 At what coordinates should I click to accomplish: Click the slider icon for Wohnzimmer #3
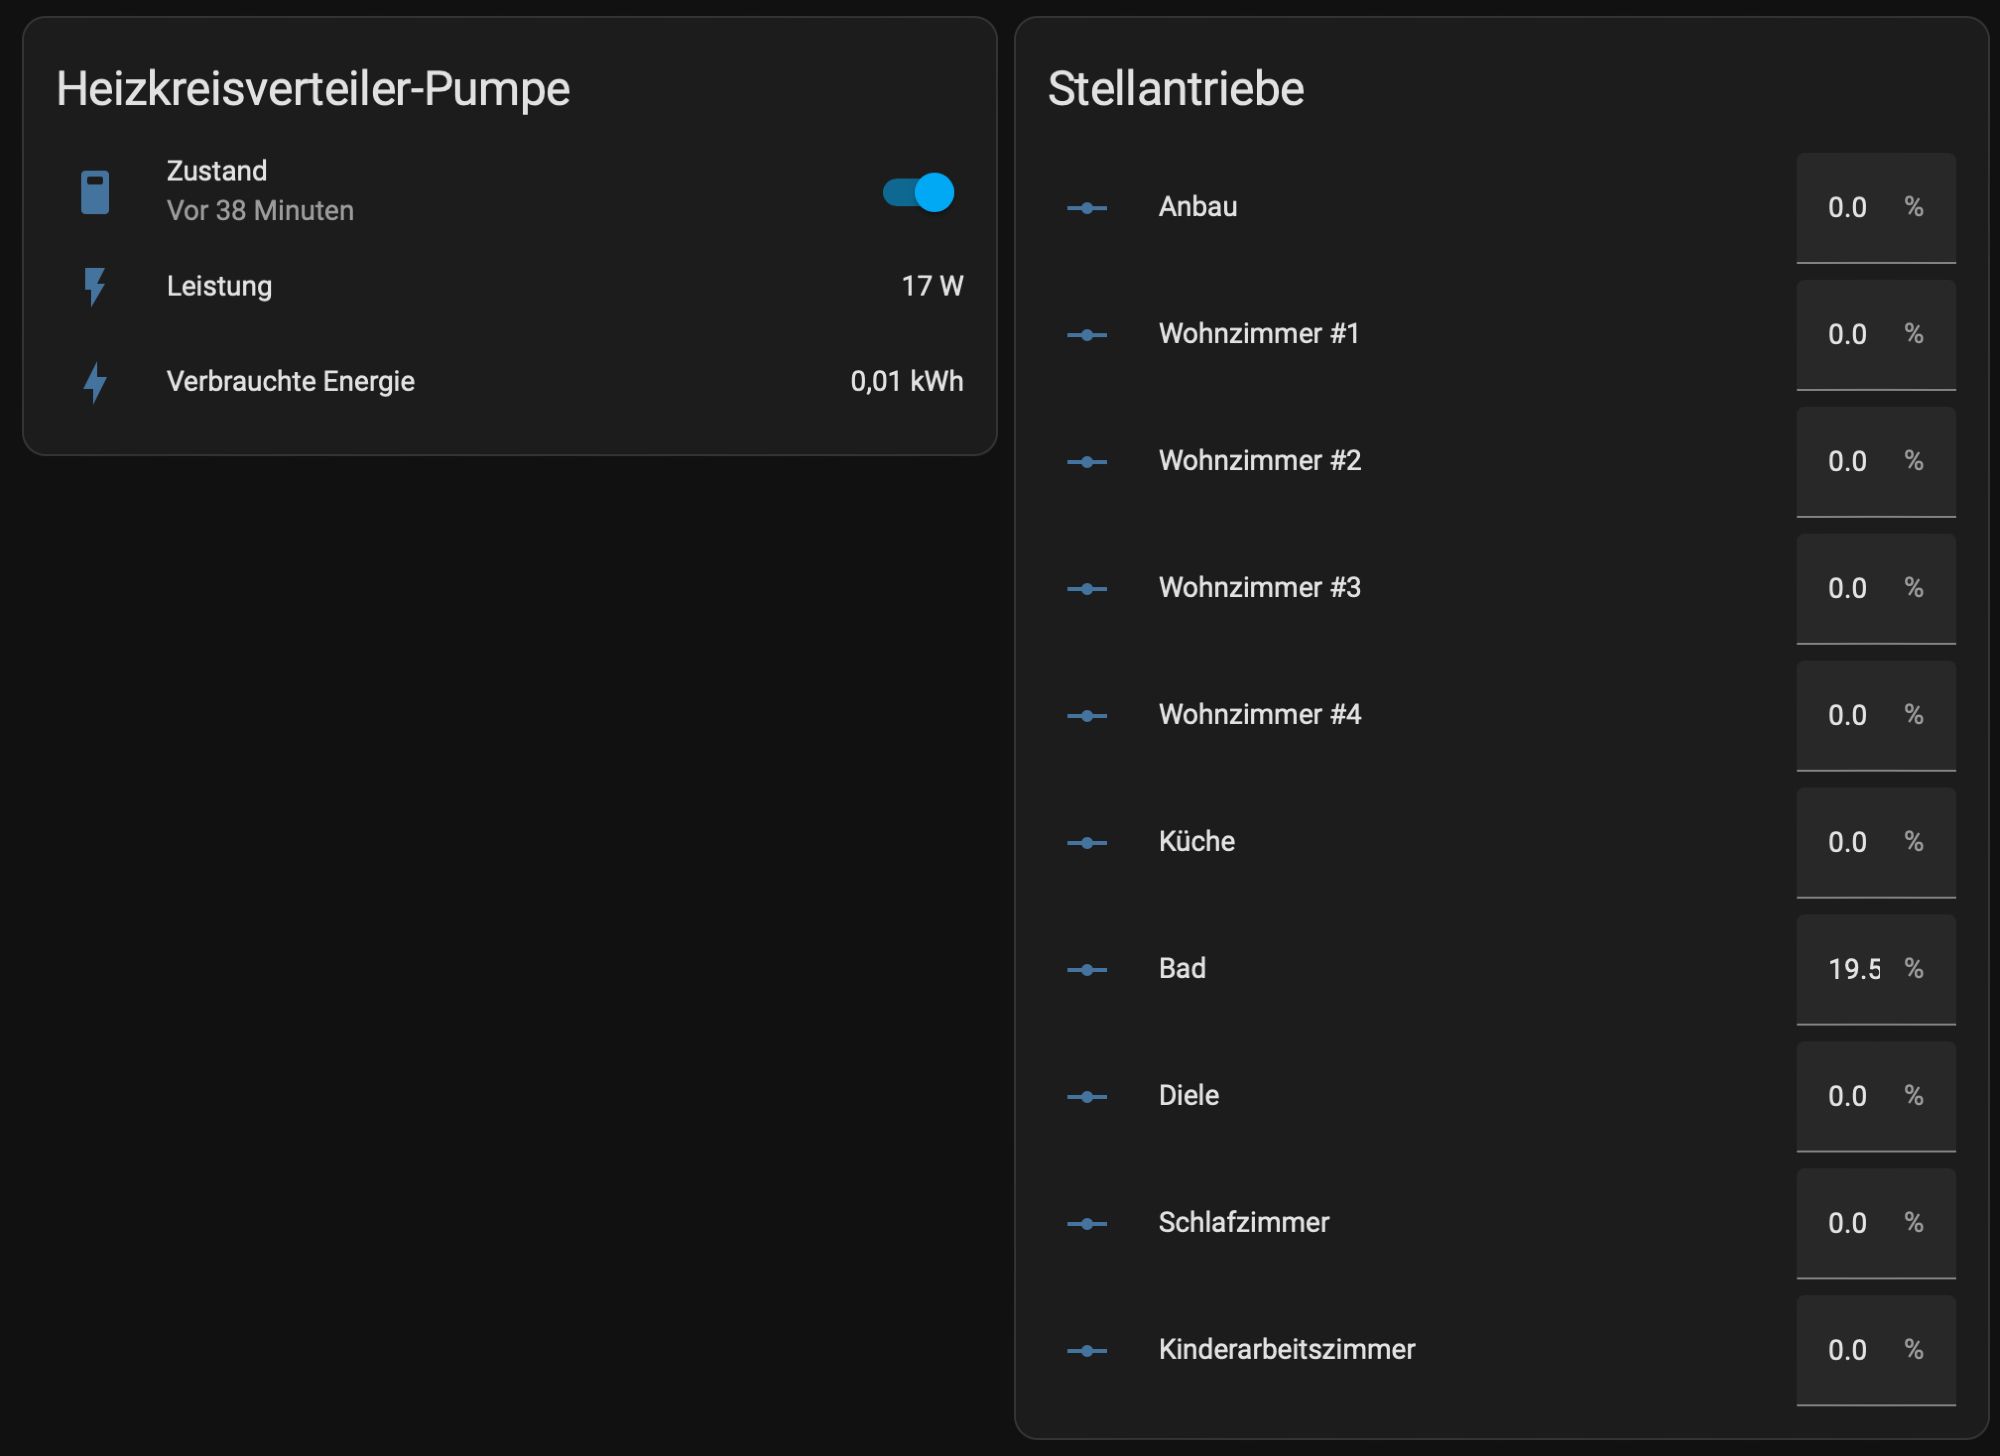click(x=1087, y=589)
